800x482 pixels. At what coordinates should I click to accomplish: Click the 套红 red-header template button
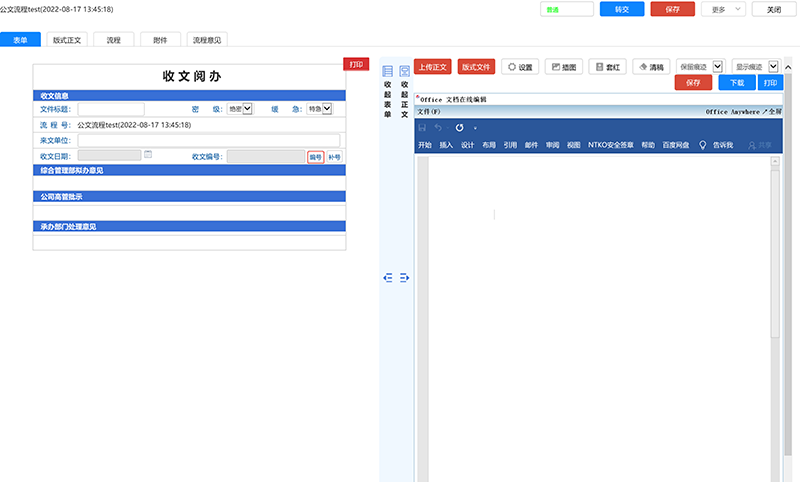pos(608,67)
